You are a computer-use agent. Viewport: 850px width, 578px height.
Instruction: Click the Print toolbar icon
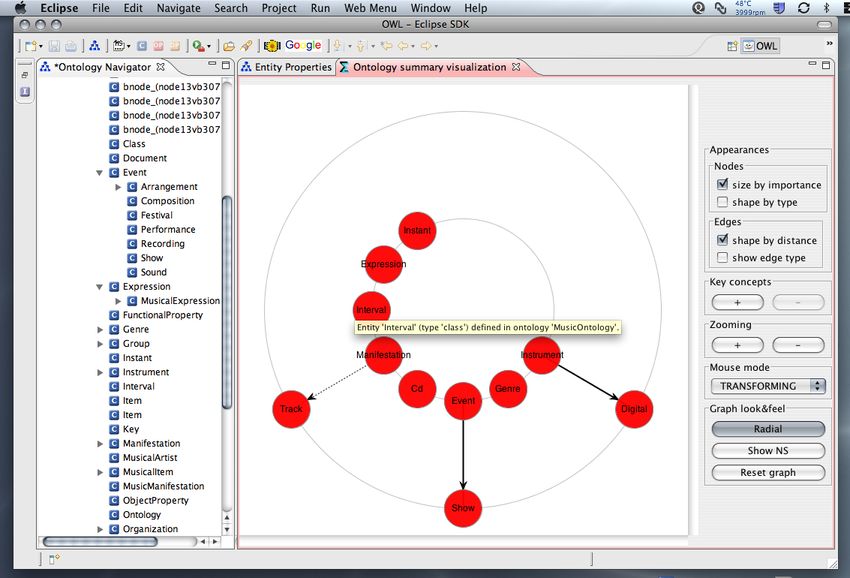pyautogui.click(x=70, y=46)
